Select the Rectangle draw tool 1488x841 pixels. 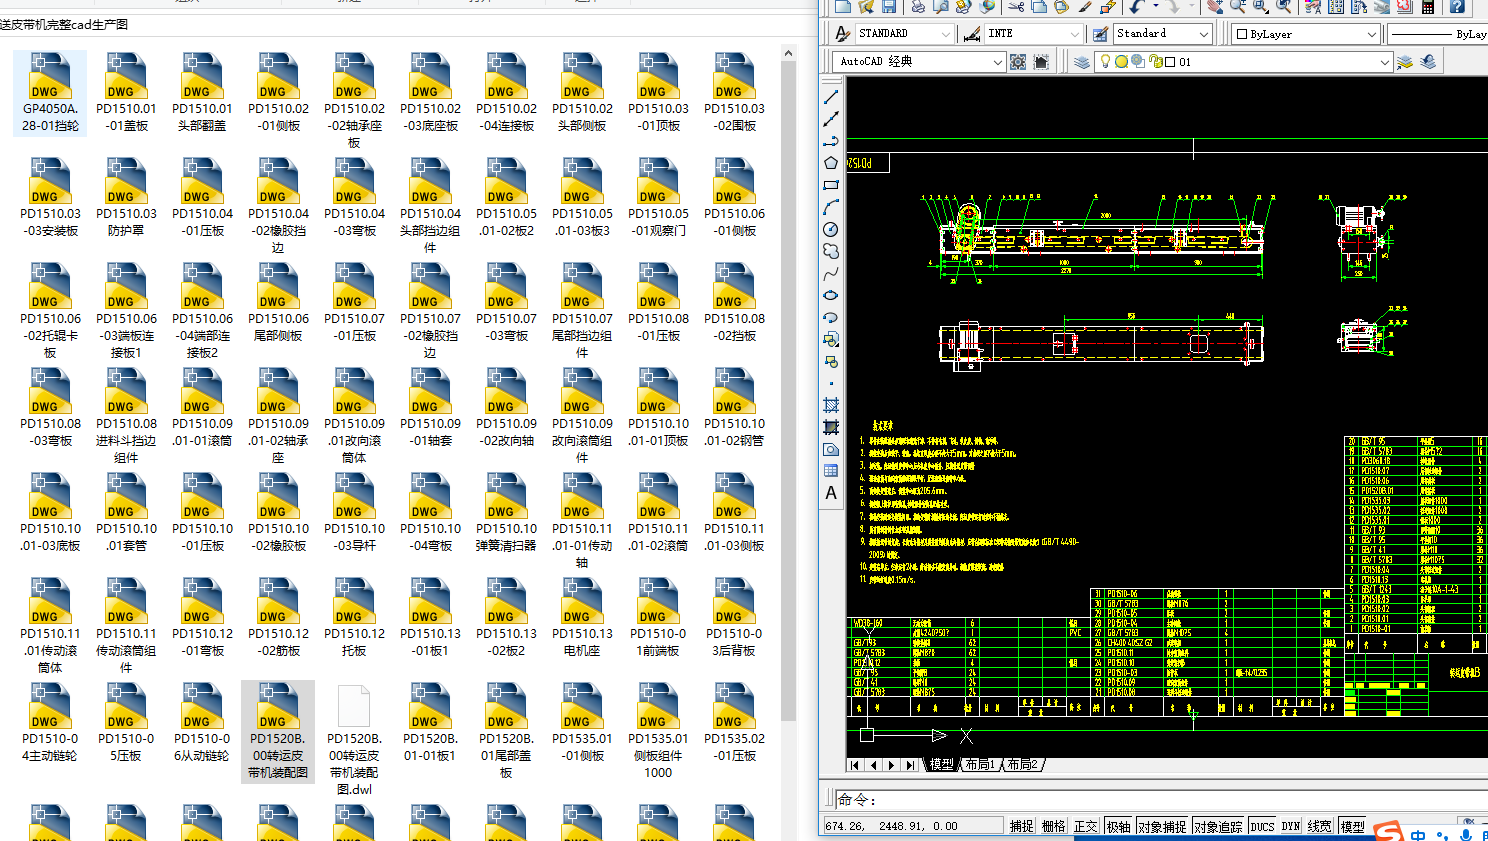click(x=831, y=185)
